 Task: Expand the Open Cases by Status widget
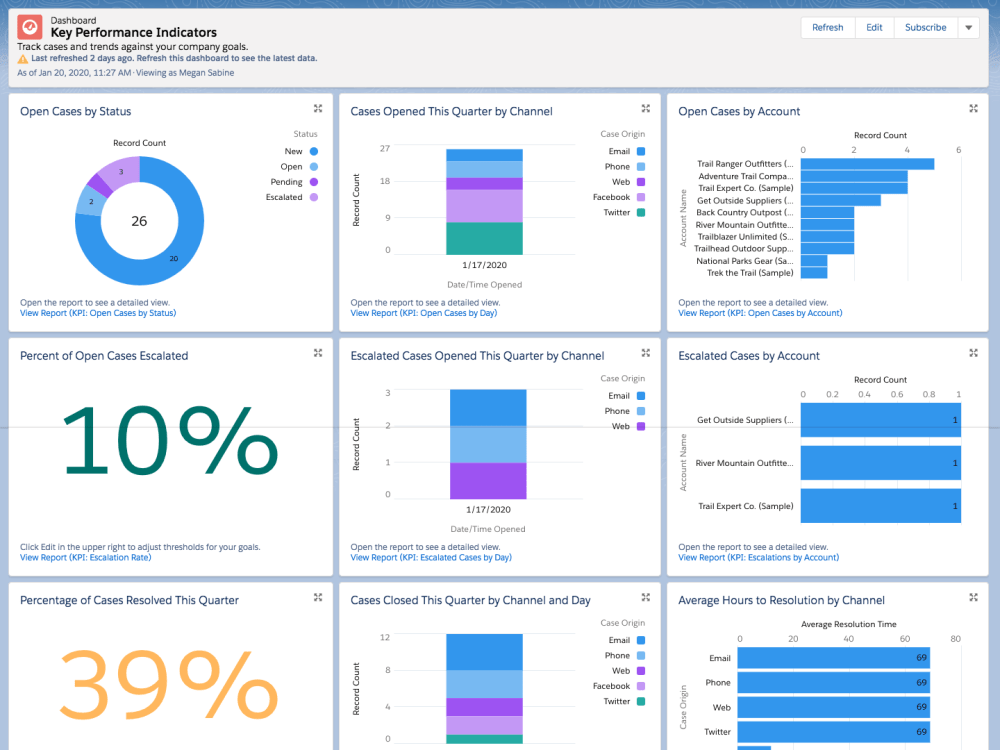click(x=317, y=108)
